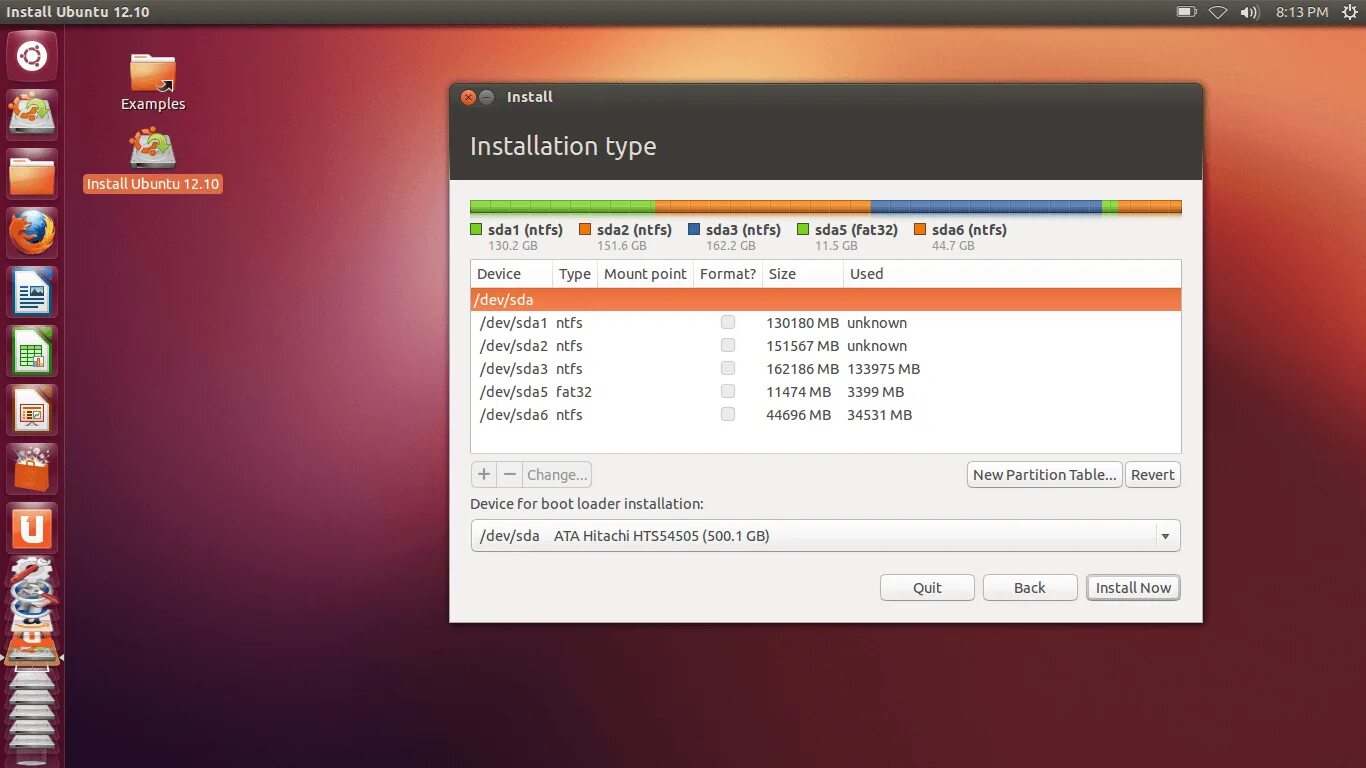The height and width of the screenshot is (768, 1366).
Task: Open the system gear session menu
Action: coord(1349,12)
